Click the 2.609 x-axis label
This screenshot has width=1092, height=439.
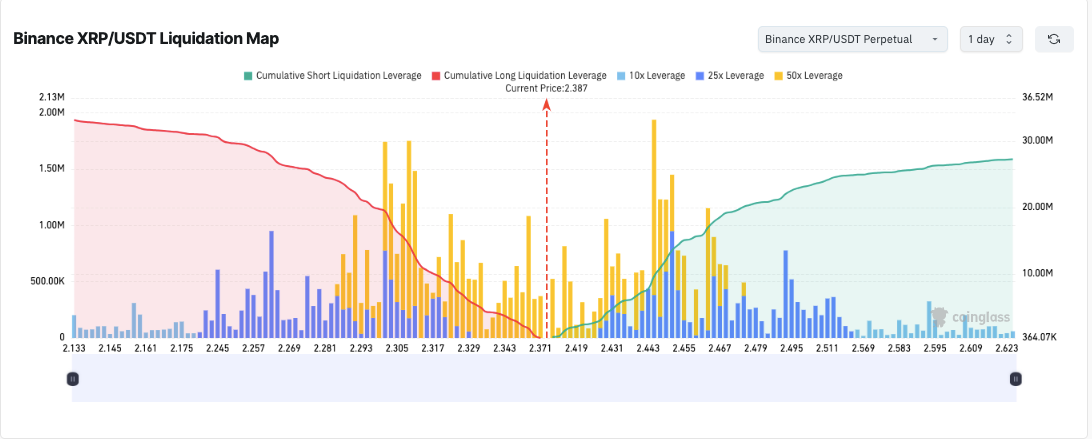coord(972,348)
